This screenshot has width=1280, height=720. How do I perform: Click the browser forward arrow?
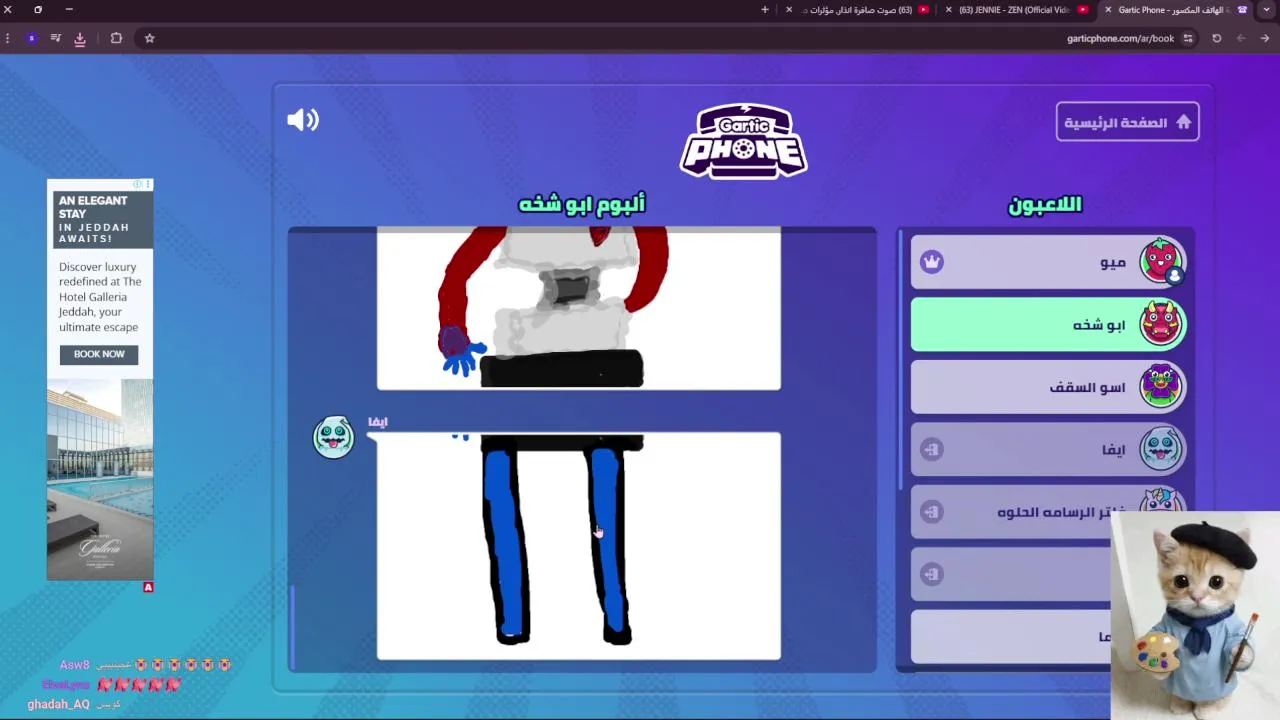pyautogui.click(x=1241, y=38)
